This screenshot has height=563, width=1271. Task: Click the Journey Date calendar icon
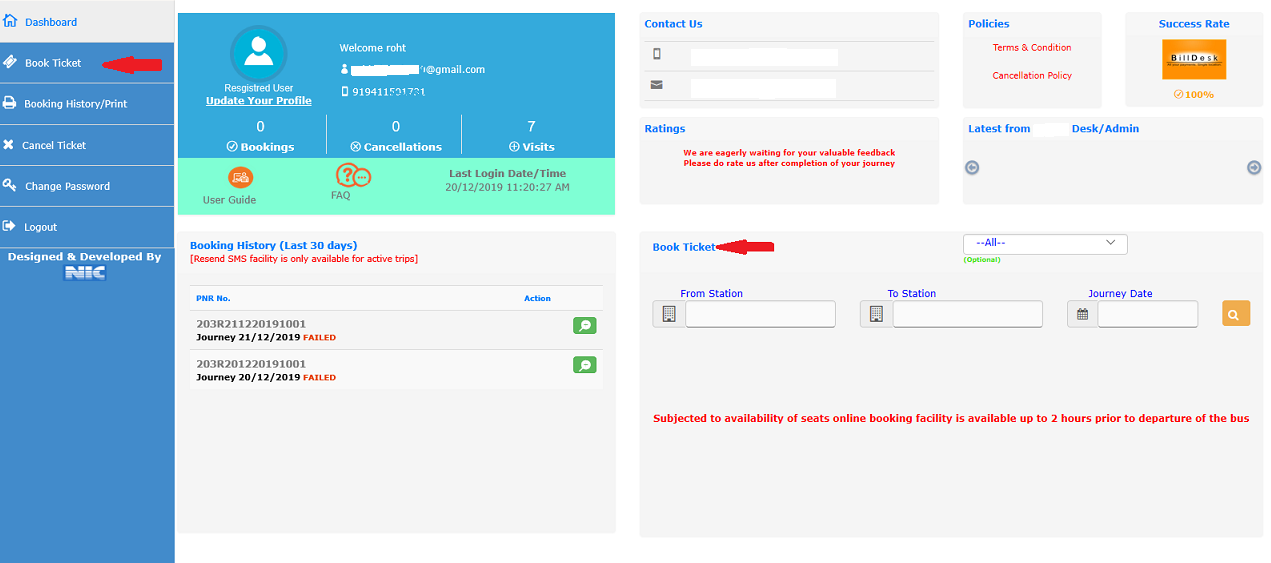[x=1082, y=314]
